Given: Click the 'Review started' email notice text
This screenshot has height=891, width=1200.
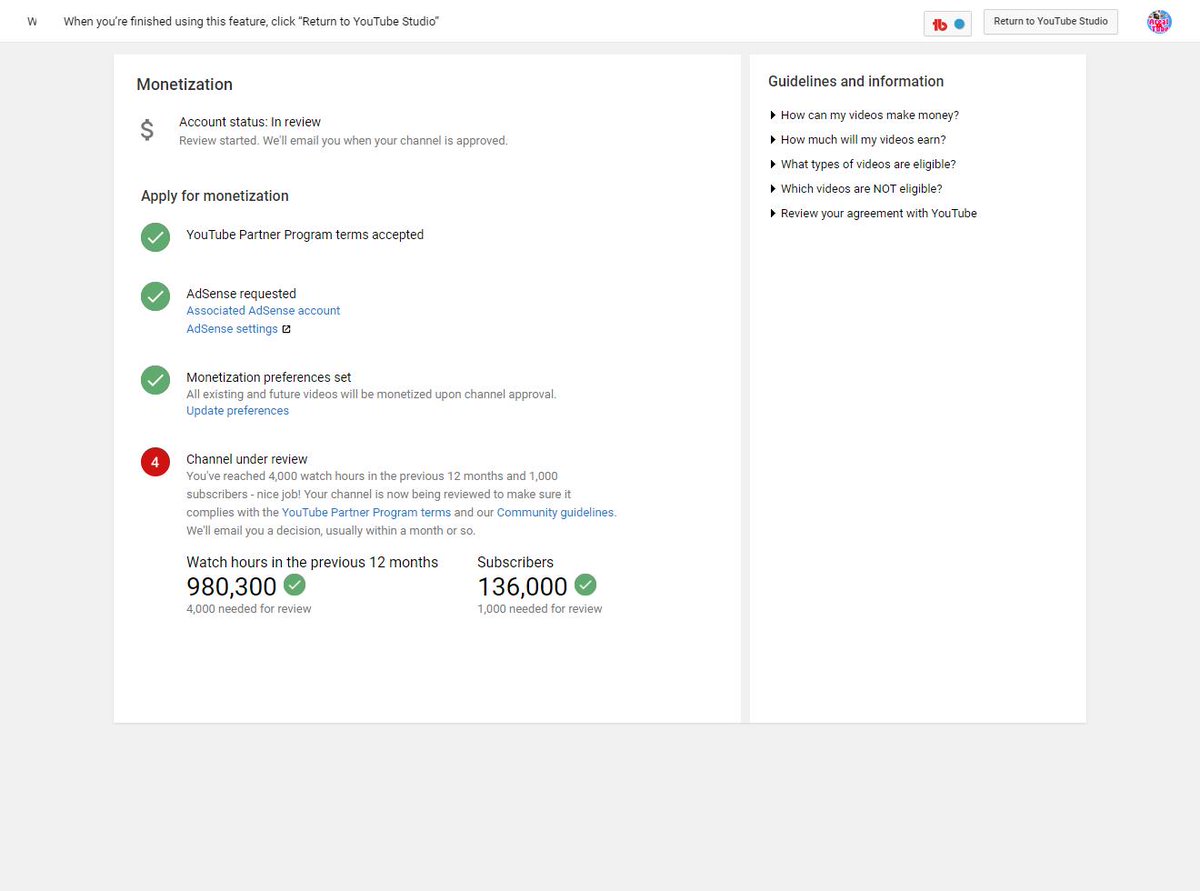Looking at the screenshot, I should click(343, 141).
